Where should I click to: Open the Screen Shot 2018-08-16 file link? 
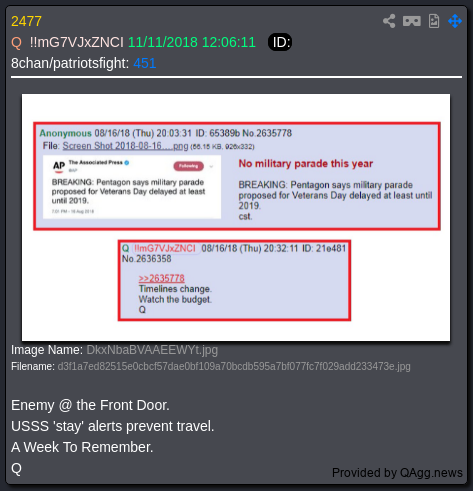pyautogui.click(x=125, y=146)
